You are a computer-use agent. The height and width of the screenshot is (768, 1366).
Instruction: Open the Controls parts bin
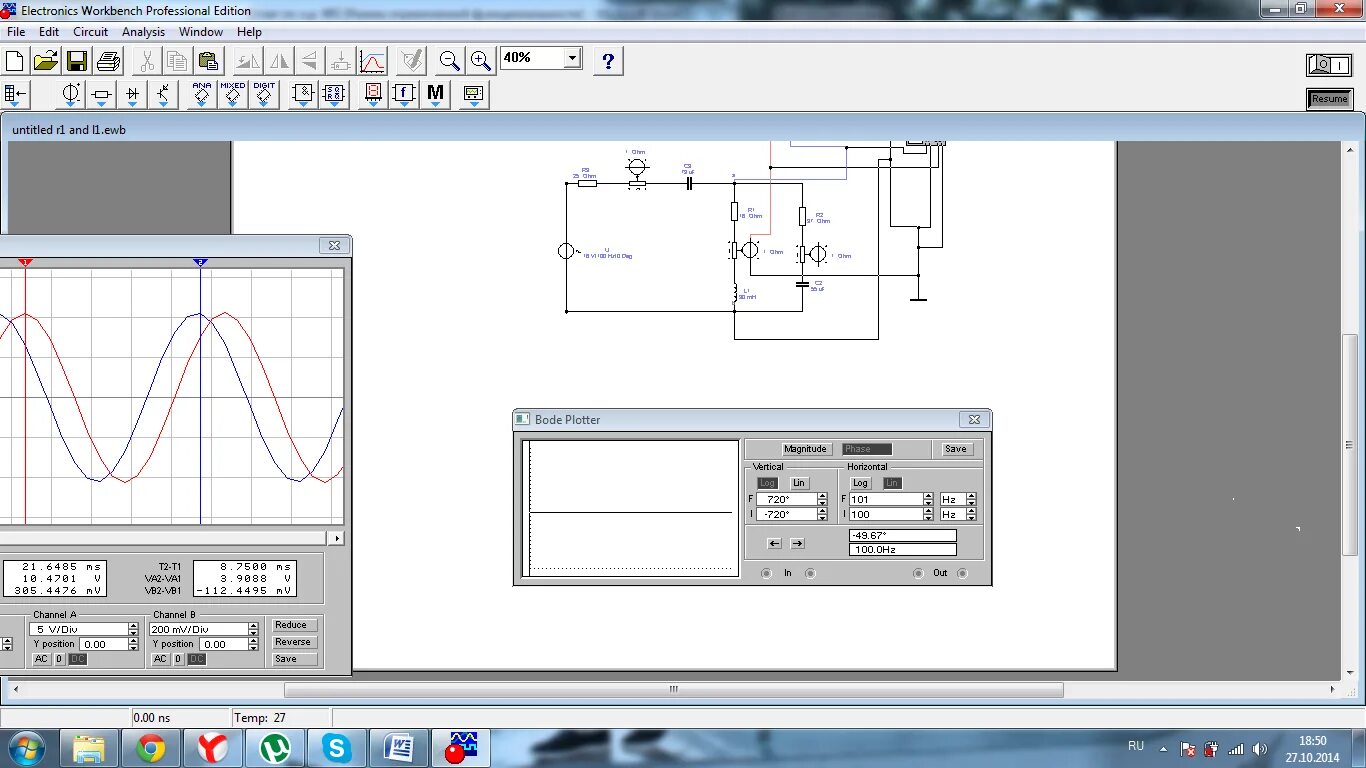404,95
